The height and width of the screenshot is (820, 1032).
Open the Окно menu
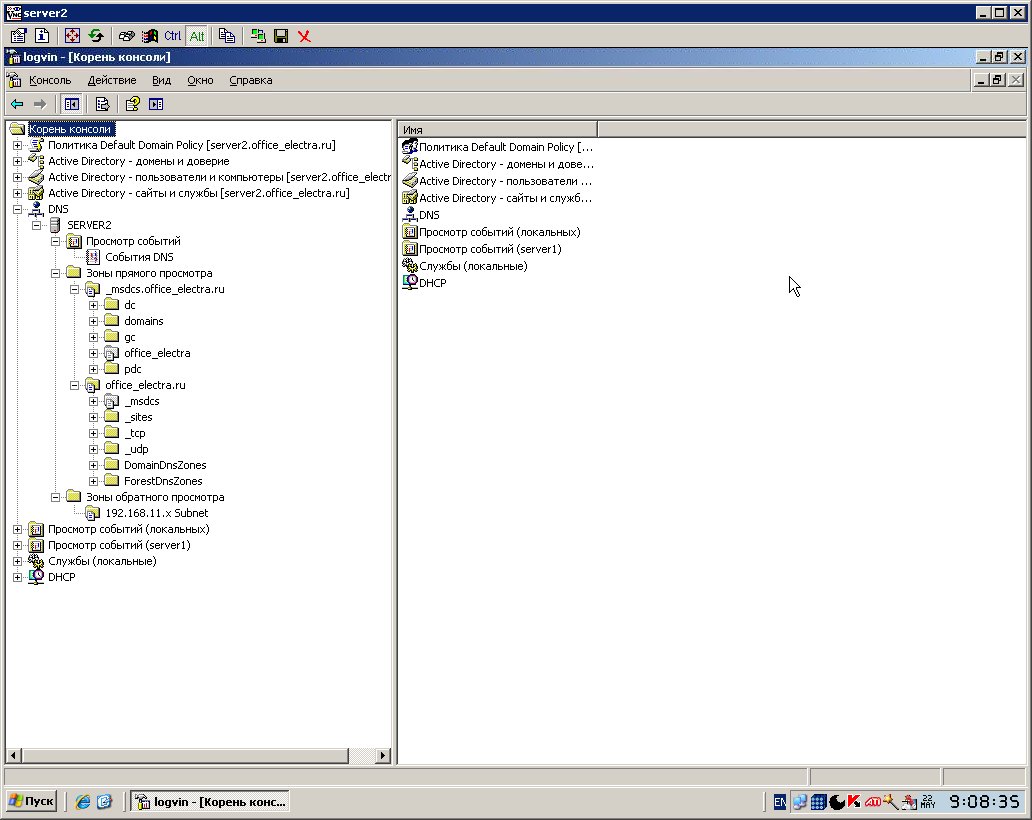[x=200, y=80]
